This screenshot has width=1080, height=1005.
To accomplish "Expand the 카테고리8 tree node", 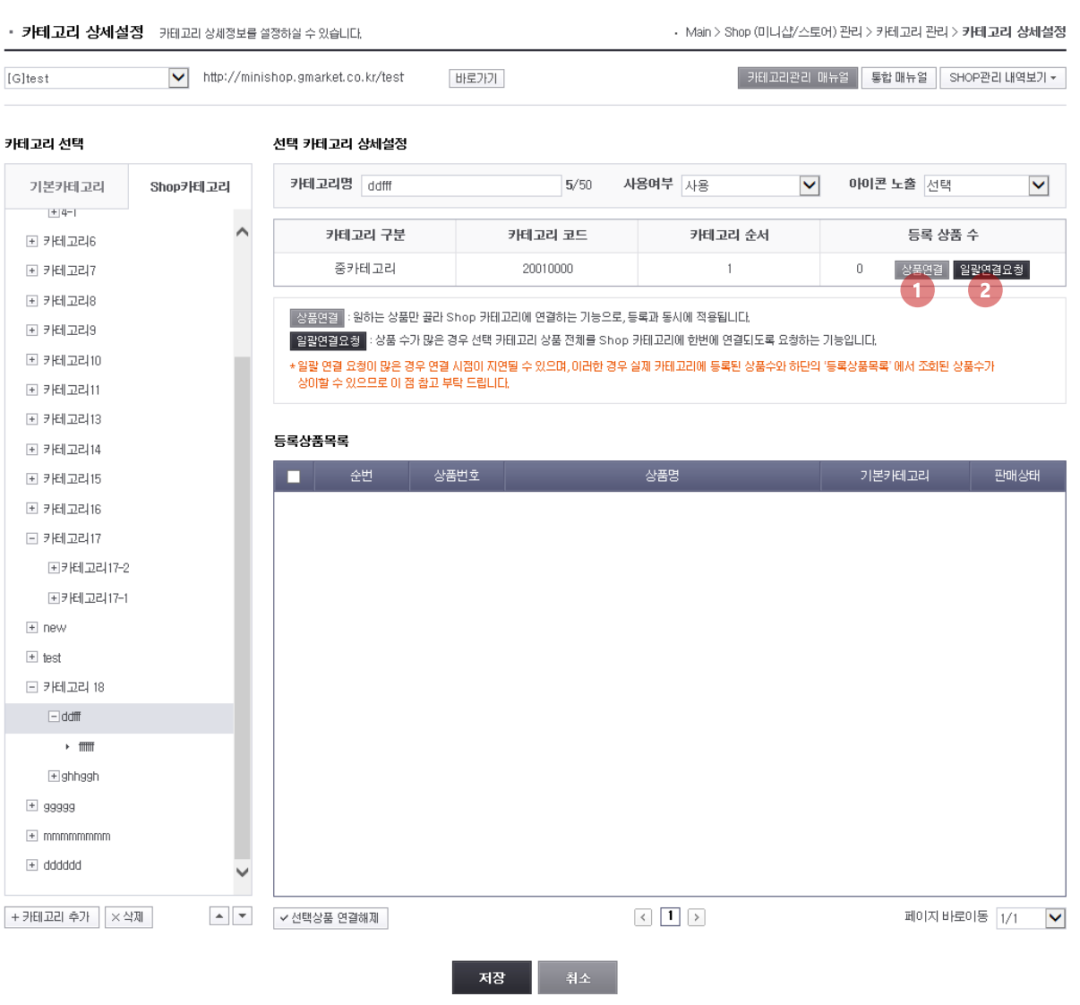I will point(32,301).
